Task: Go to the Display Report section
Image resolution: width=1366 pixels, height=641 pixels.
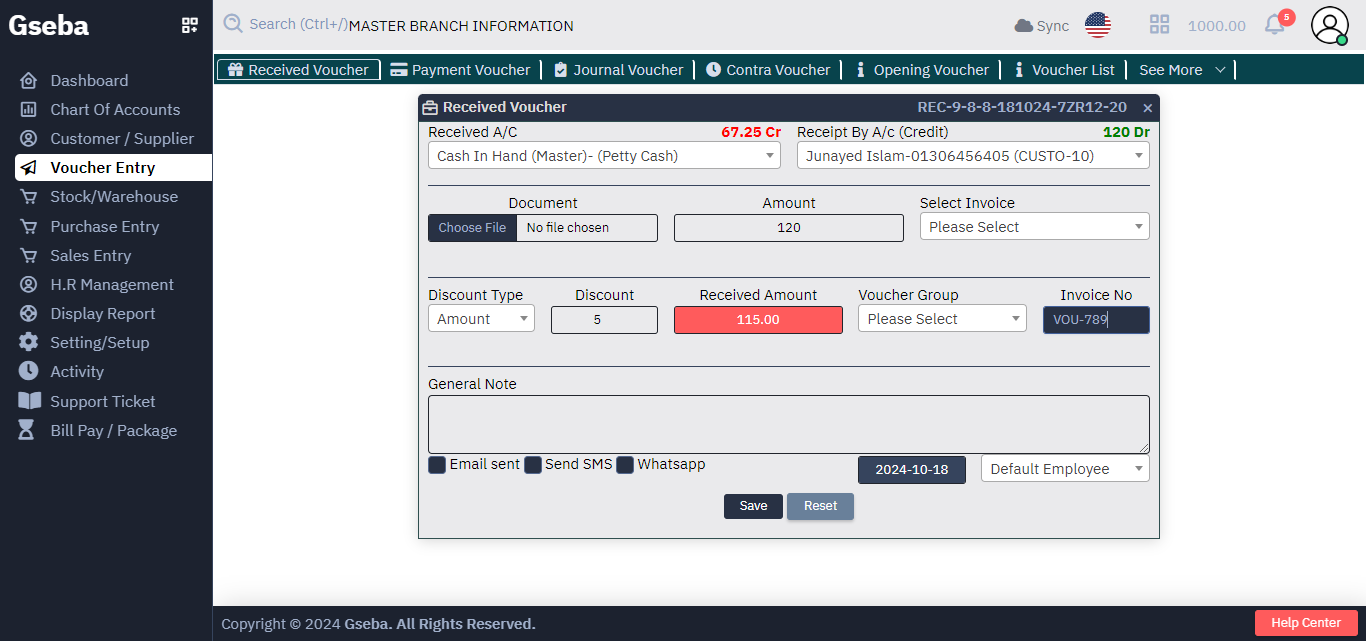Action: 103,313
